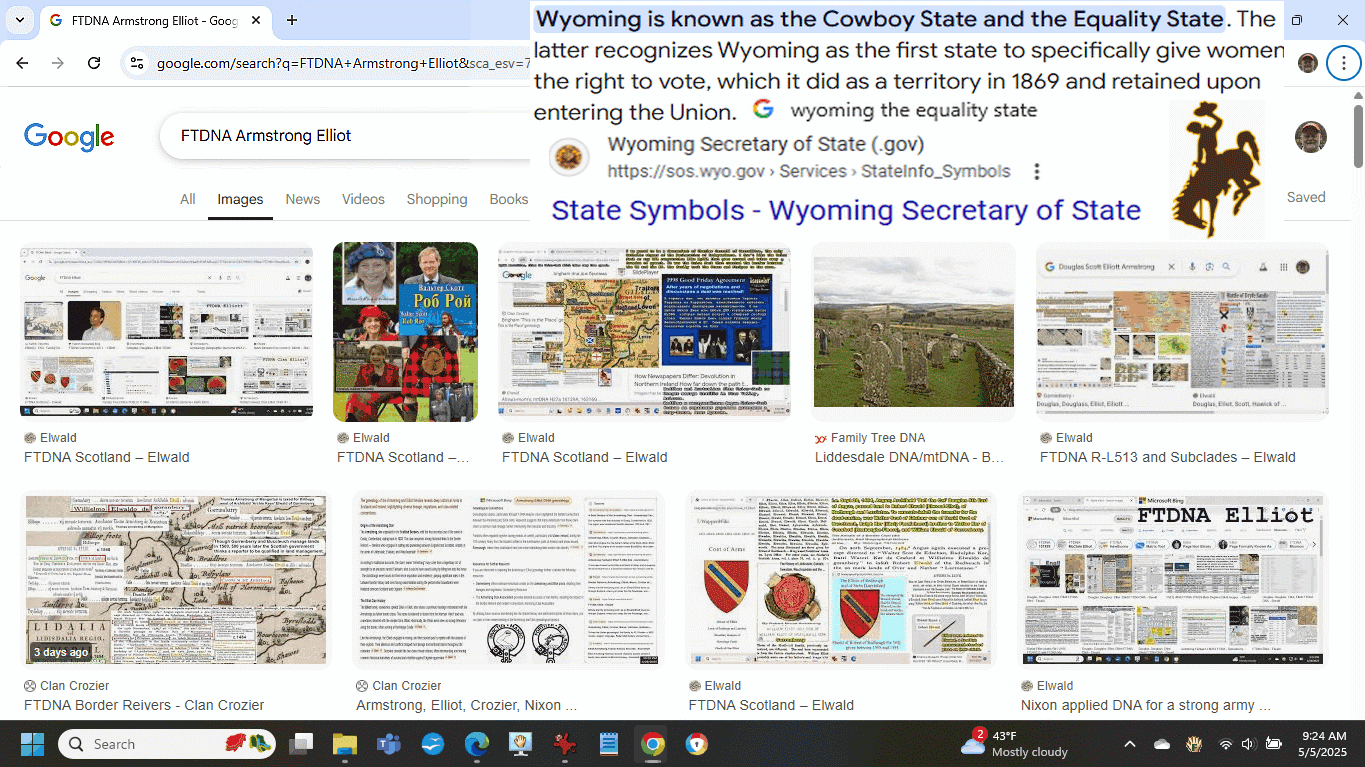
Task: Open the Wi-Fi network tray icon
Action: click(1226, 744)
